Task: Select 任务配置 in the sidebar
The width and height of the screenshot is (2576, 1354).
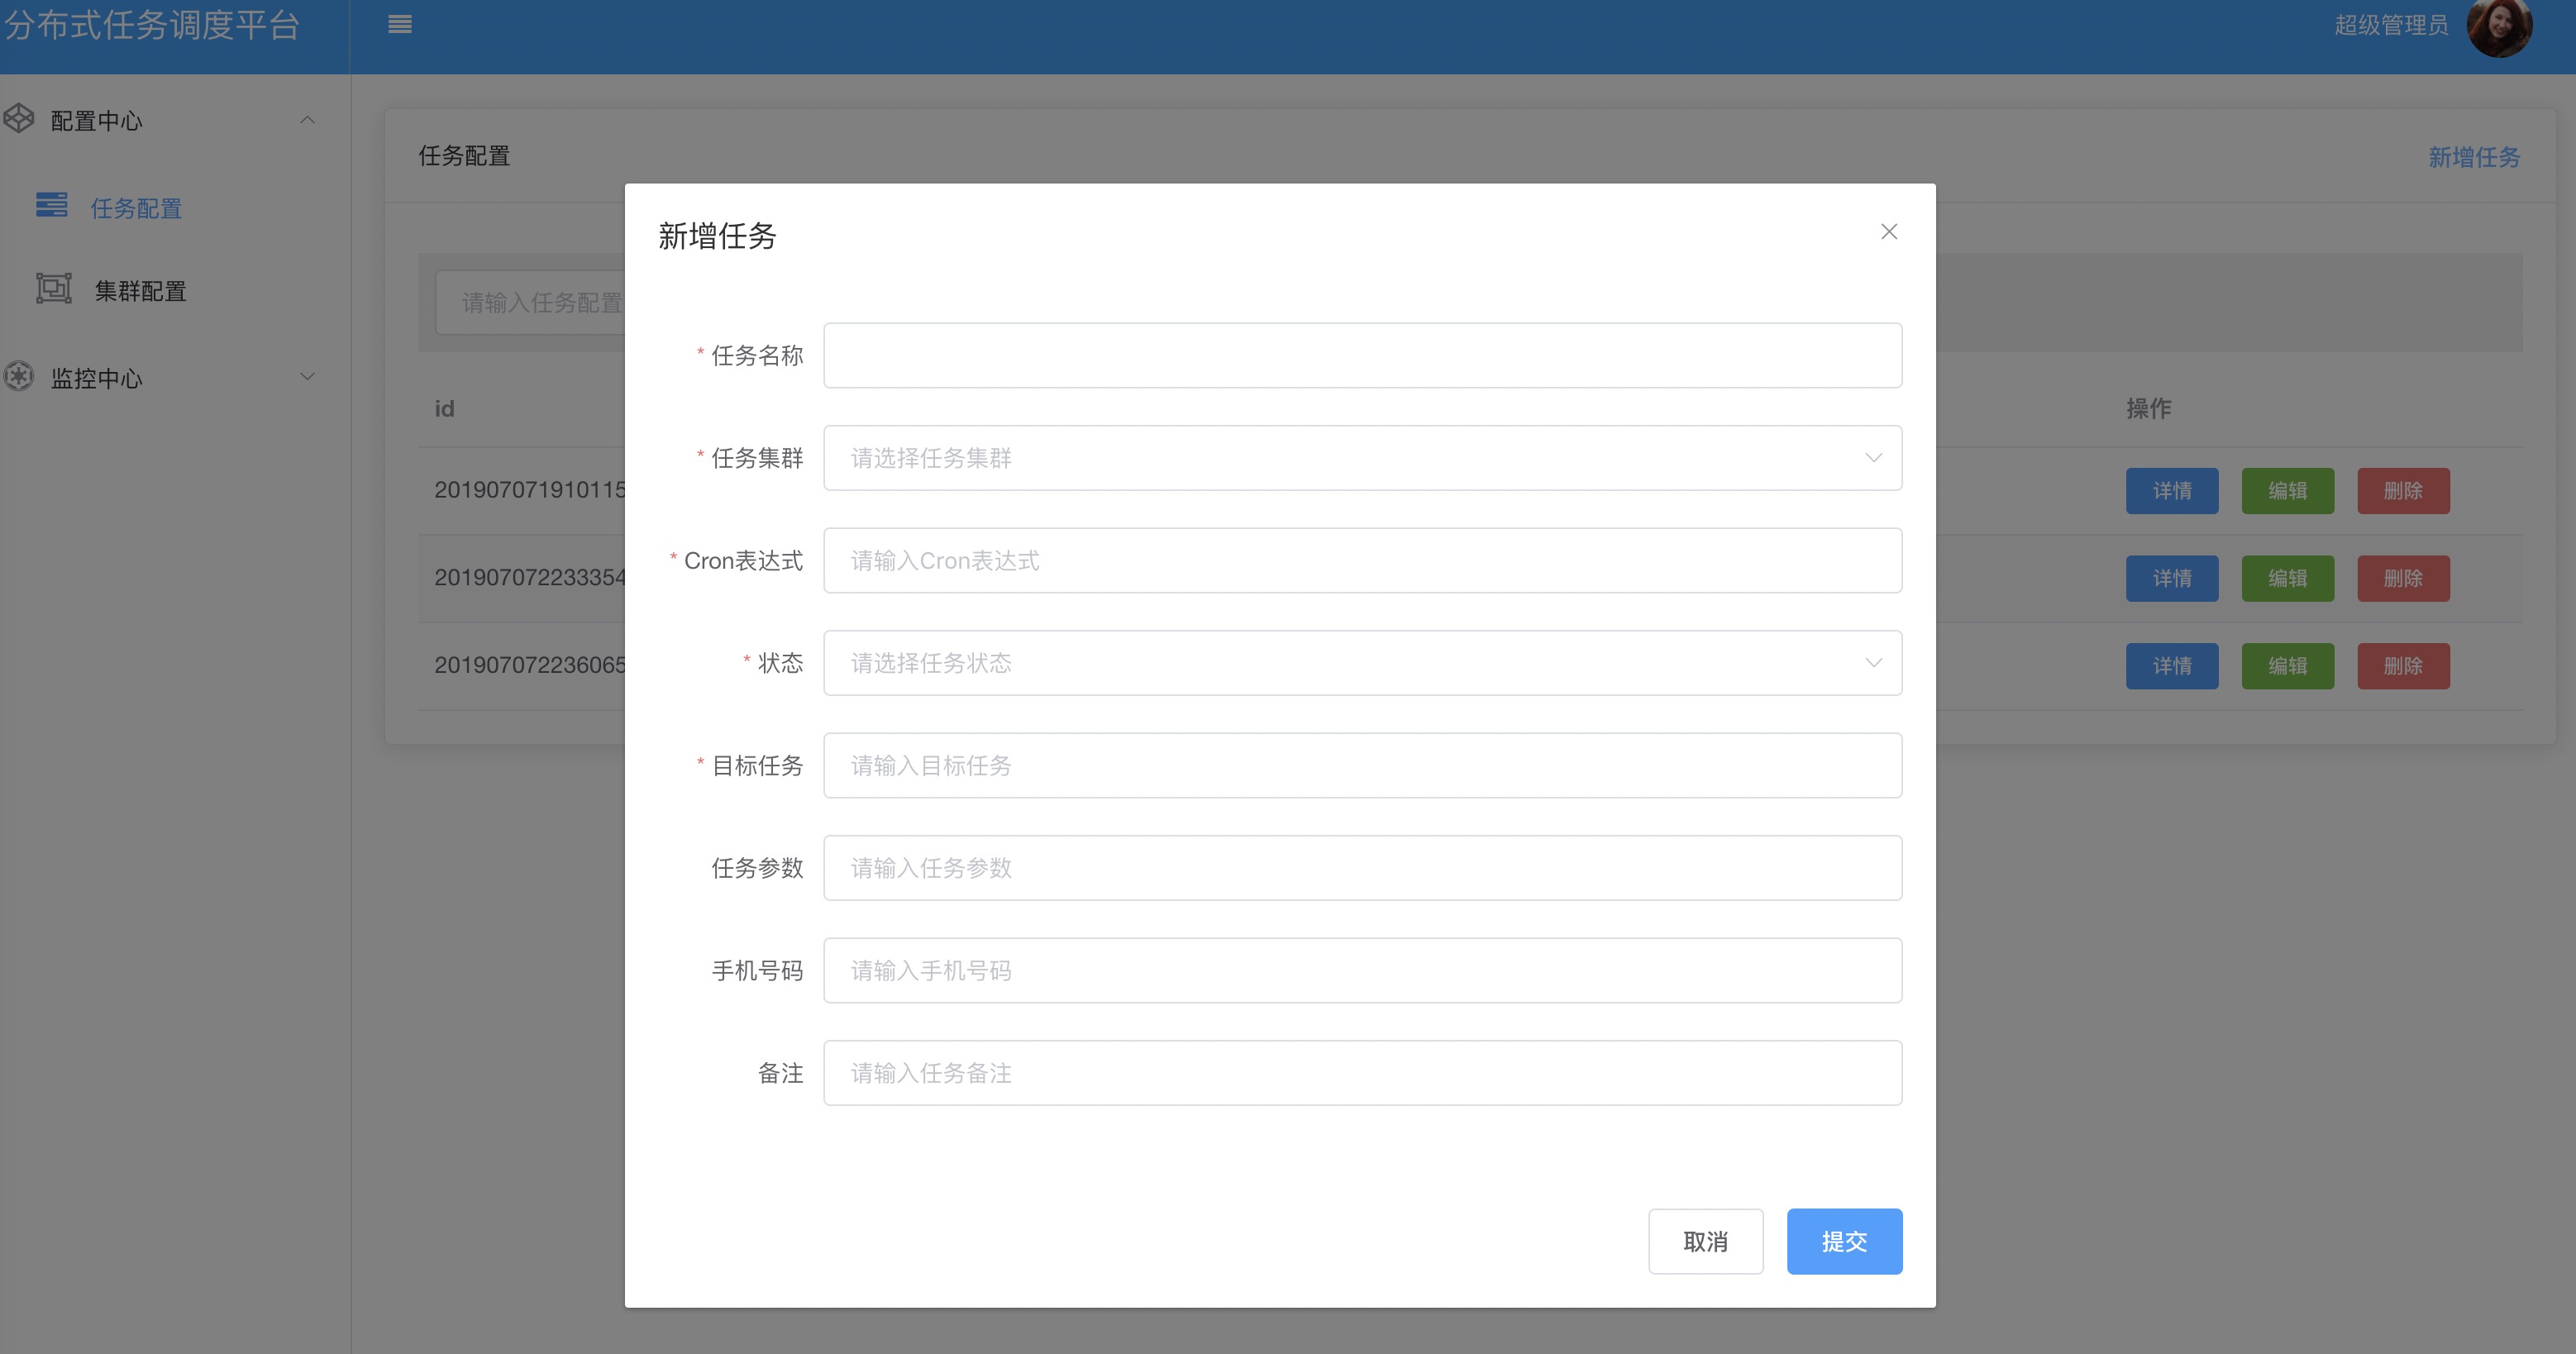Action: (x=136, y=208)
